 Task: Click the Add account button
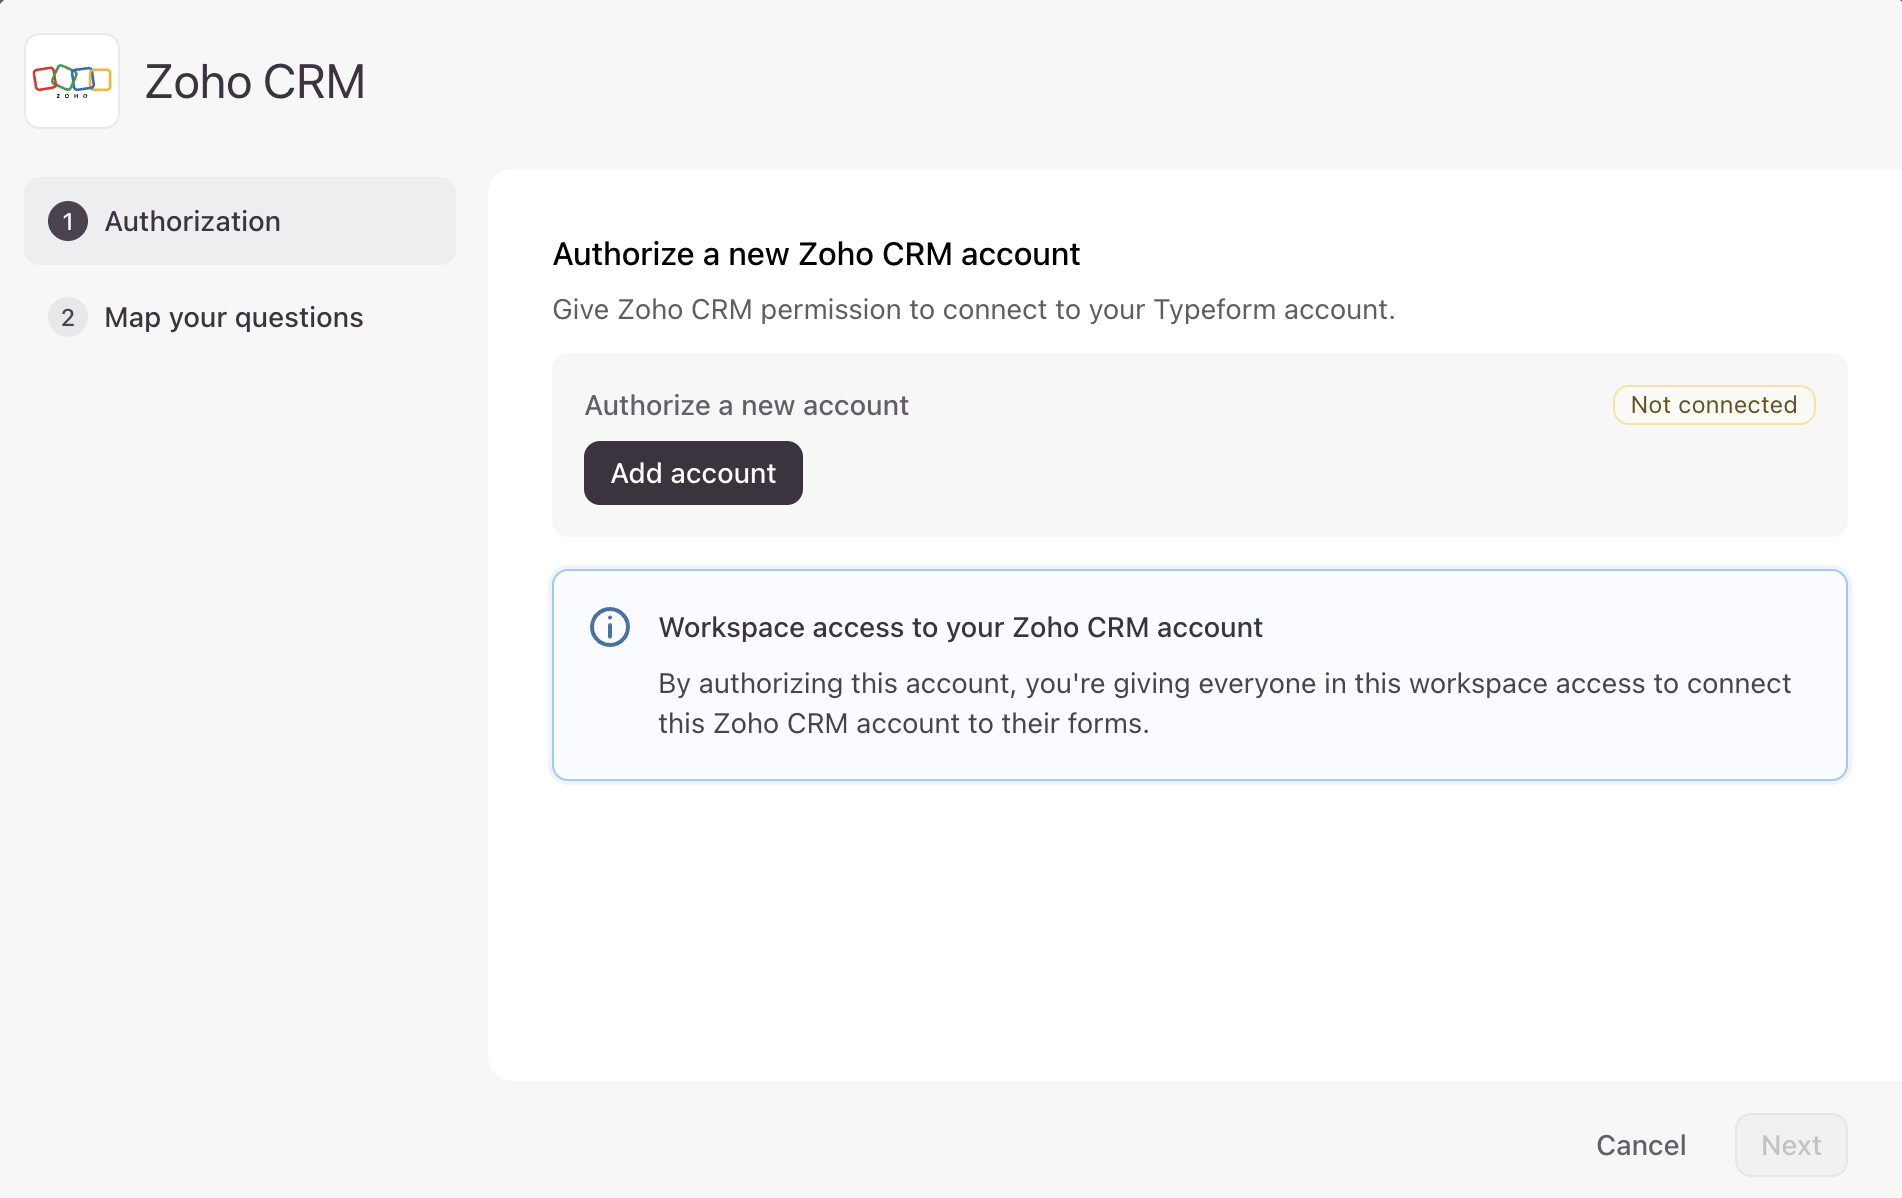pyautogui.click(x=693, y=473)
